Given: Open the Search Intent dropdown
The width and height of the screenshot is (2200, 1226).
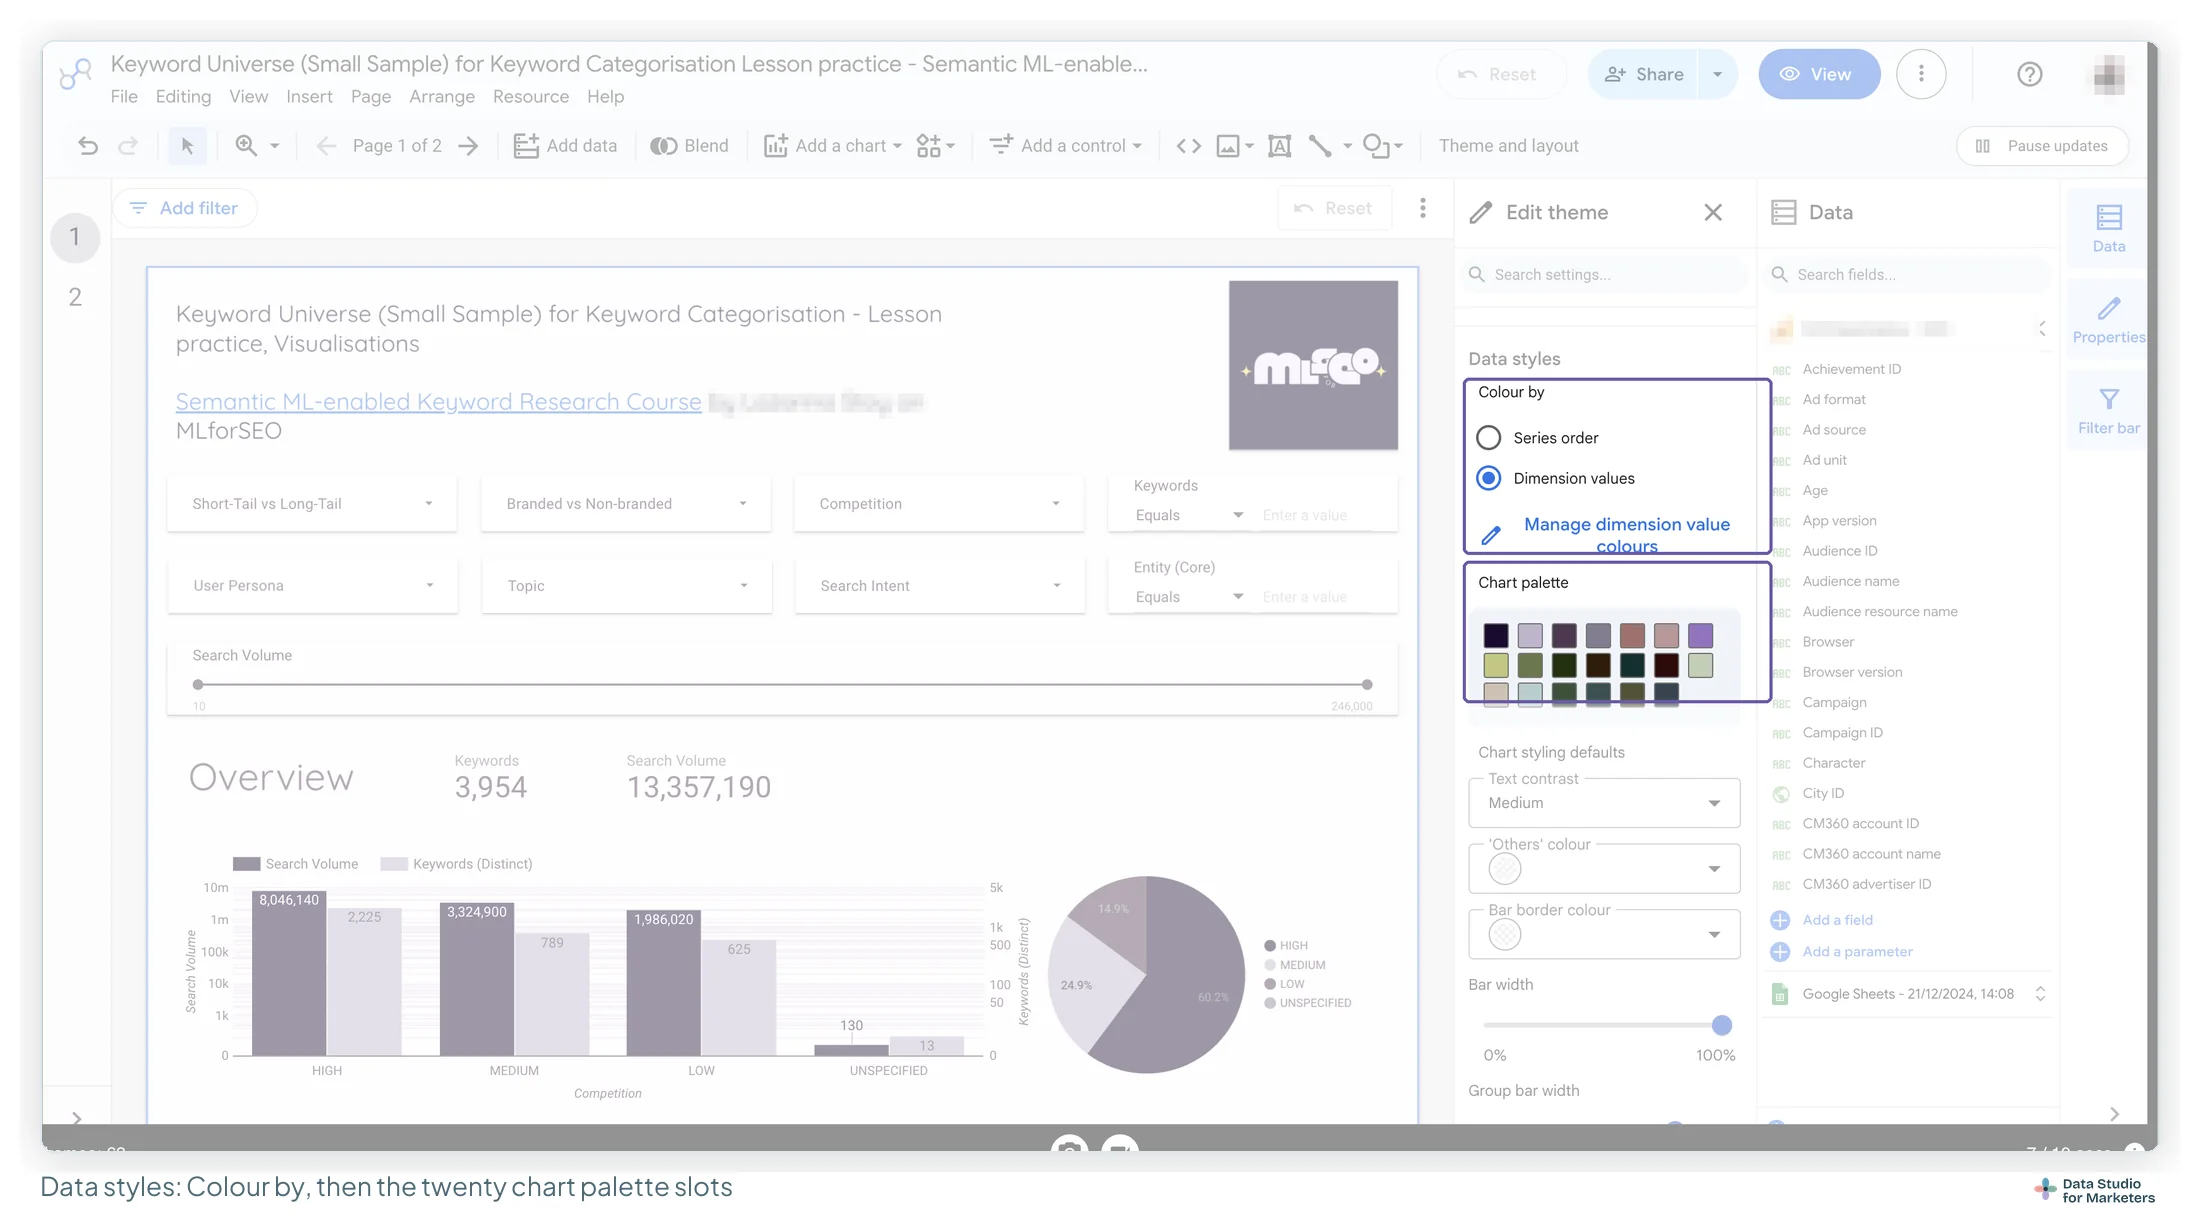Looking at the screenshot, I should click(x=940, y=586).
